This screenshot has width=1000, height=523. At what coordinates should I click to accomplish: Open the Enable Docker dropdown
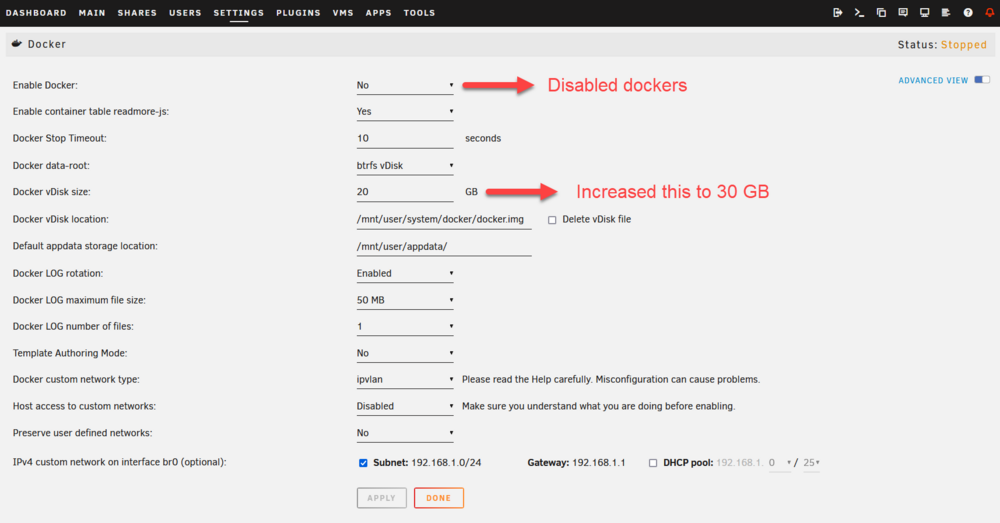click(x=405, y=85)
